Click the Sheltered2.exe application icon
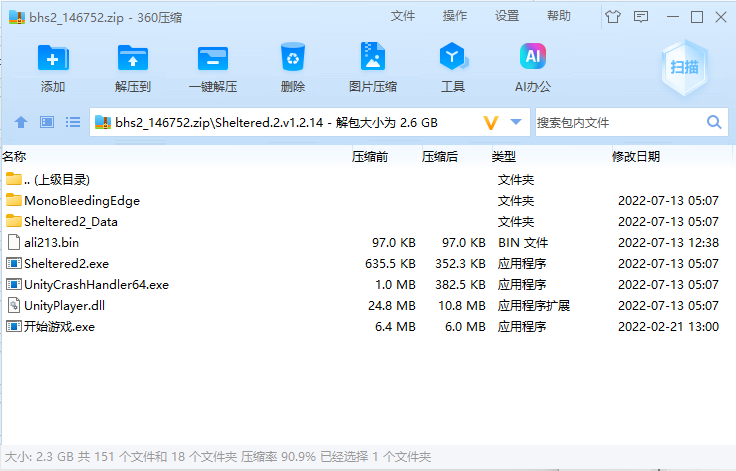736x471 pixels. click(14, 263)
